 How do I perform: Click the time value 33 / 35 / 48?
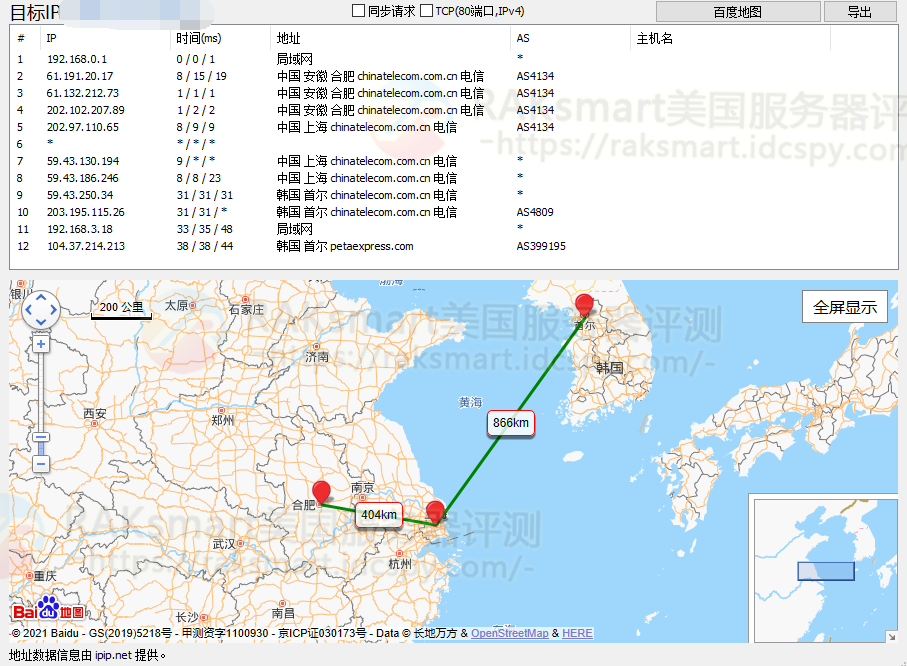pyautogui.click(x=205, y=229)
